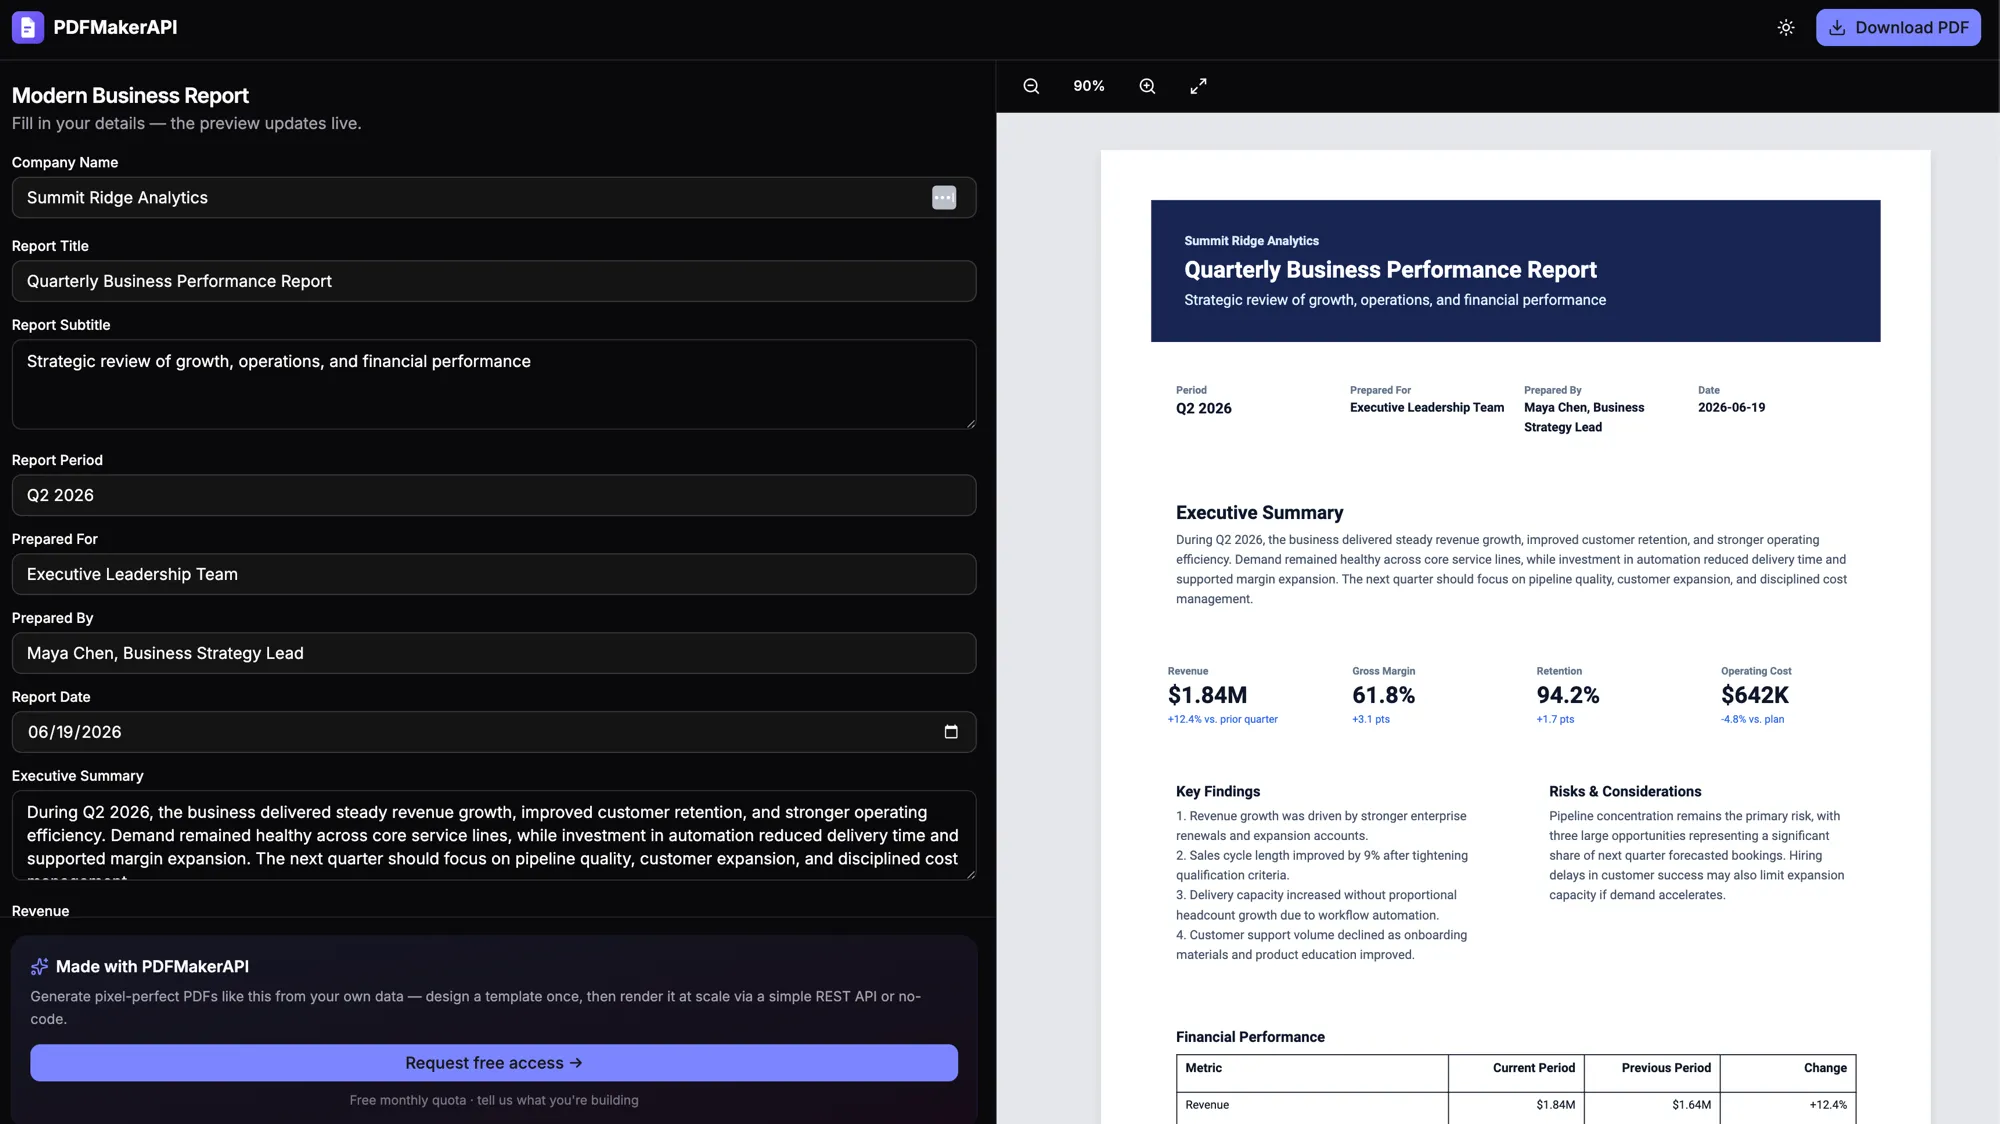Open the fullscreen preview expand icon
The height and width of the screenshot is (1124, 2000).
point(1198,86)
